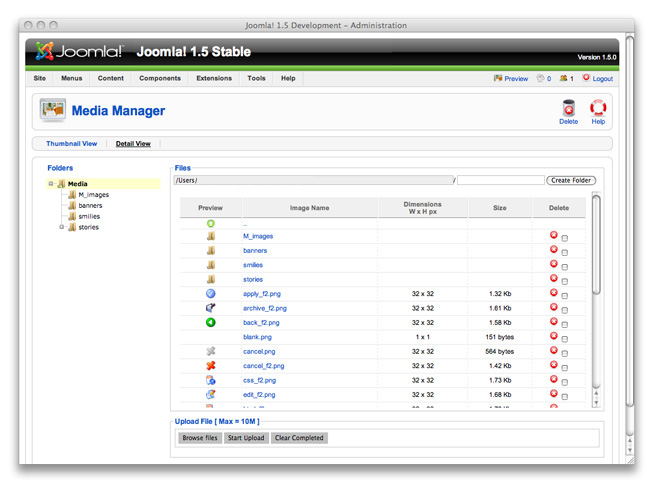Select the checkbox beside blank.png
The width and height of the screenshot is (662, 490).
coord(565,339)
